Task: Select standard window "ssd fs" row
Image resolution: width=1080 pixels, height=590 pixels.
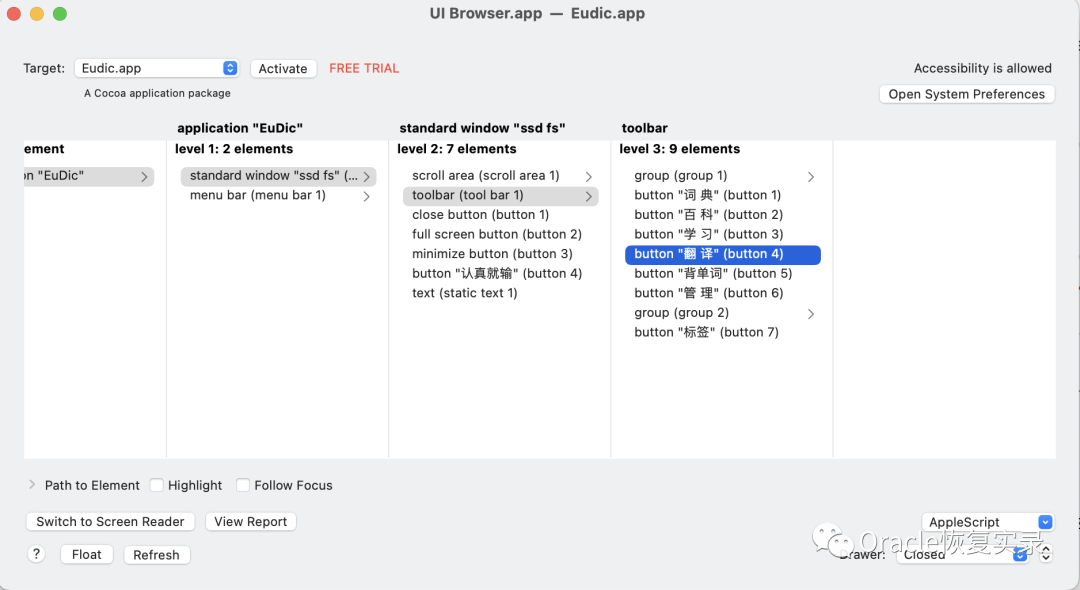Action: [278, 176]
